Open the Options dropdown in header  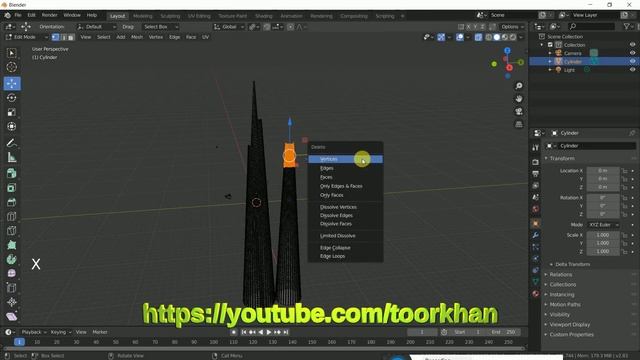coord(512,27)
